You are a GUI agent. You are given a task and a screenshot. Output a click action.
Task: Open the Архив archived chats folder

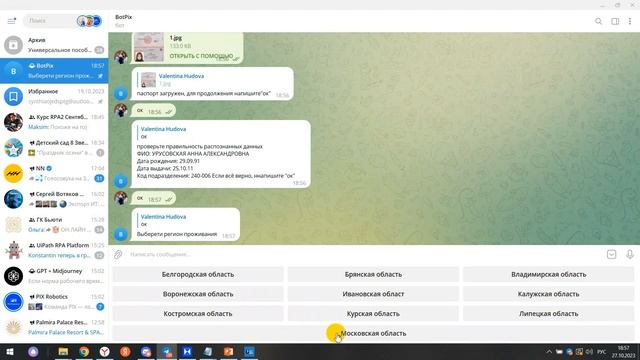tap(54, 45)
